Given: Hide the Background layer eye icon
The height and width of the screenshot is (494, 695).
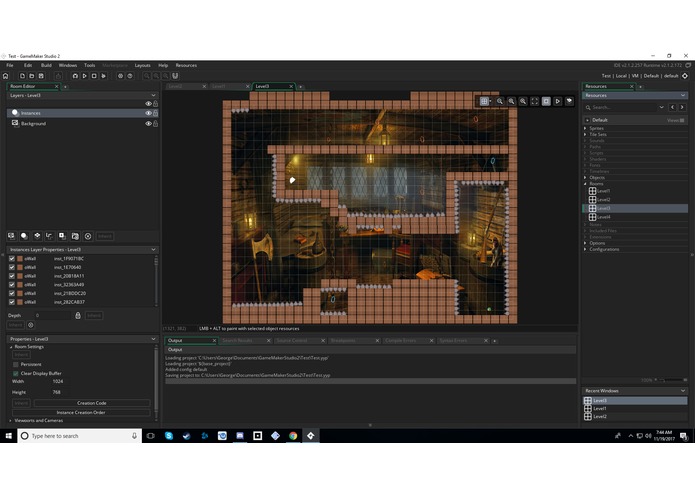Looking at the screenshot, I should click(148, 124).
